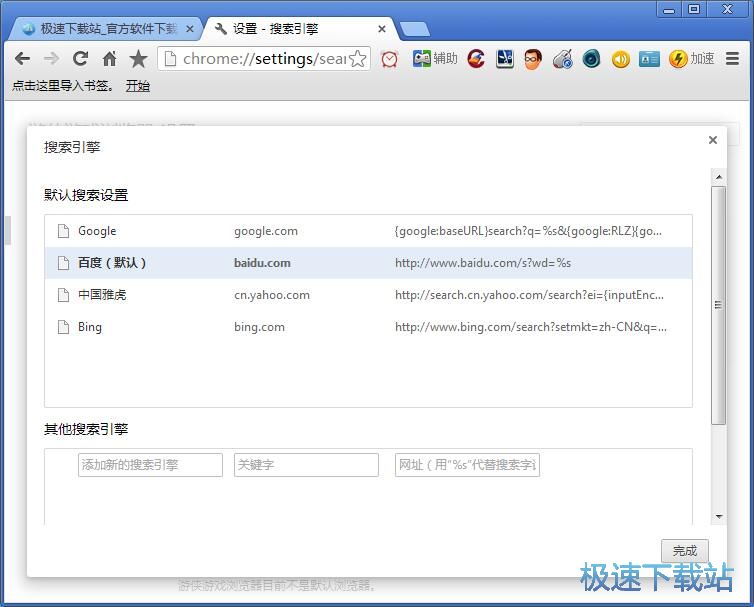Screen dimensions: 754x607
Task: Click the face with glasses icon
Action: click(533, 59)
